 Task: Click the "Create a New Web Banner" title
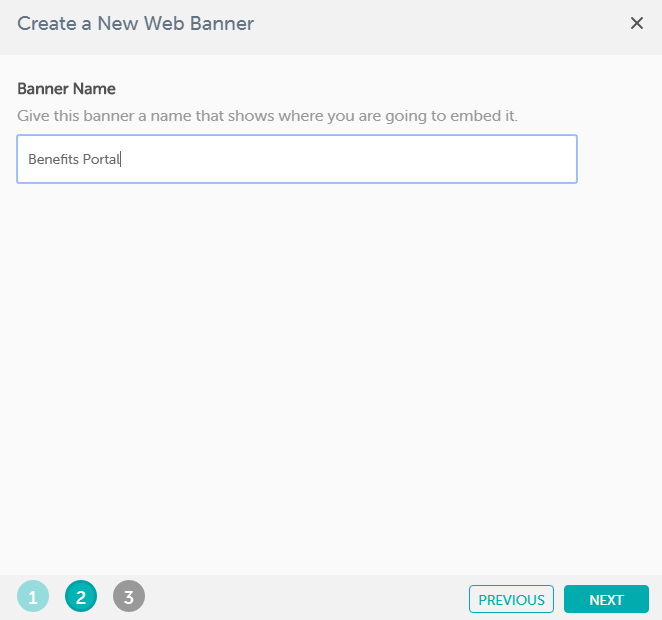[x=135, y=23]
